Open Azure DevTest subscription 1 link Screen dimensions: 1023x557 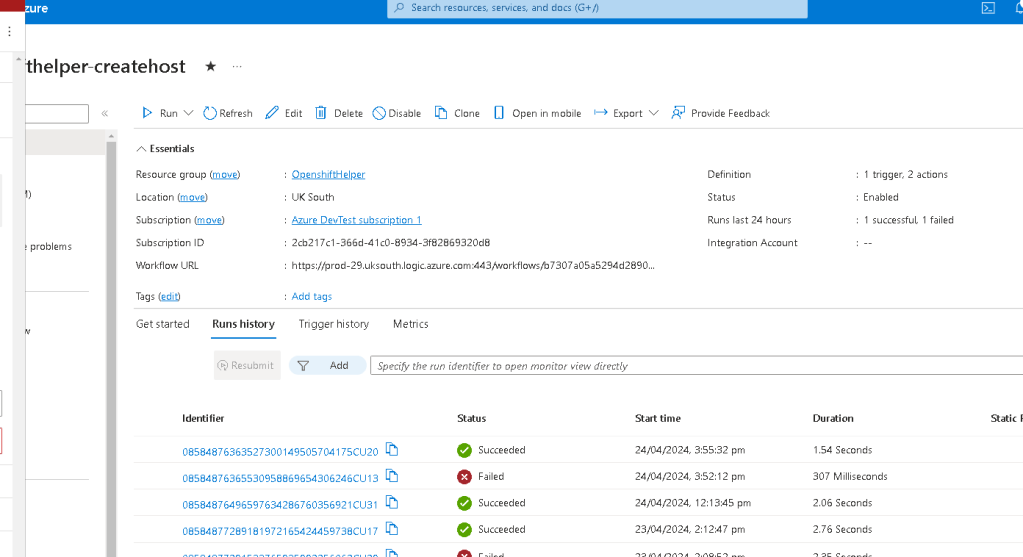(356, 220)
